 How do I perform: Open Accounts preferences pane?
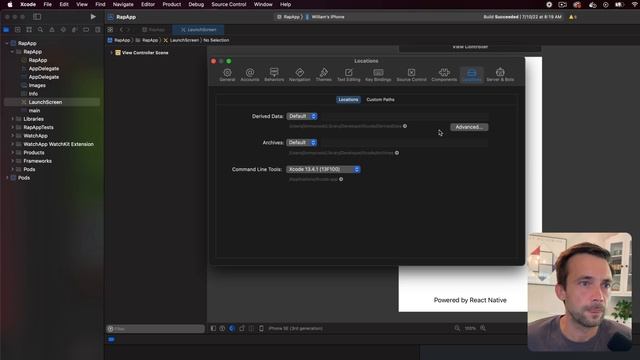[x=250, y=75]
